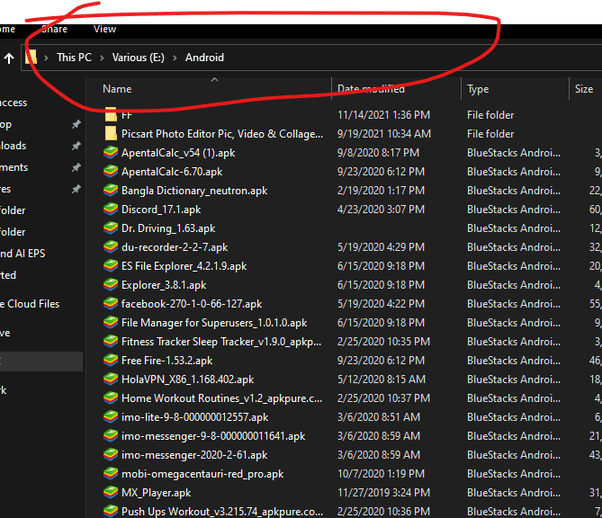Expand chevron after Various (E:) breadcrumb
The image size is (602, 518).
tap(175, 58)
